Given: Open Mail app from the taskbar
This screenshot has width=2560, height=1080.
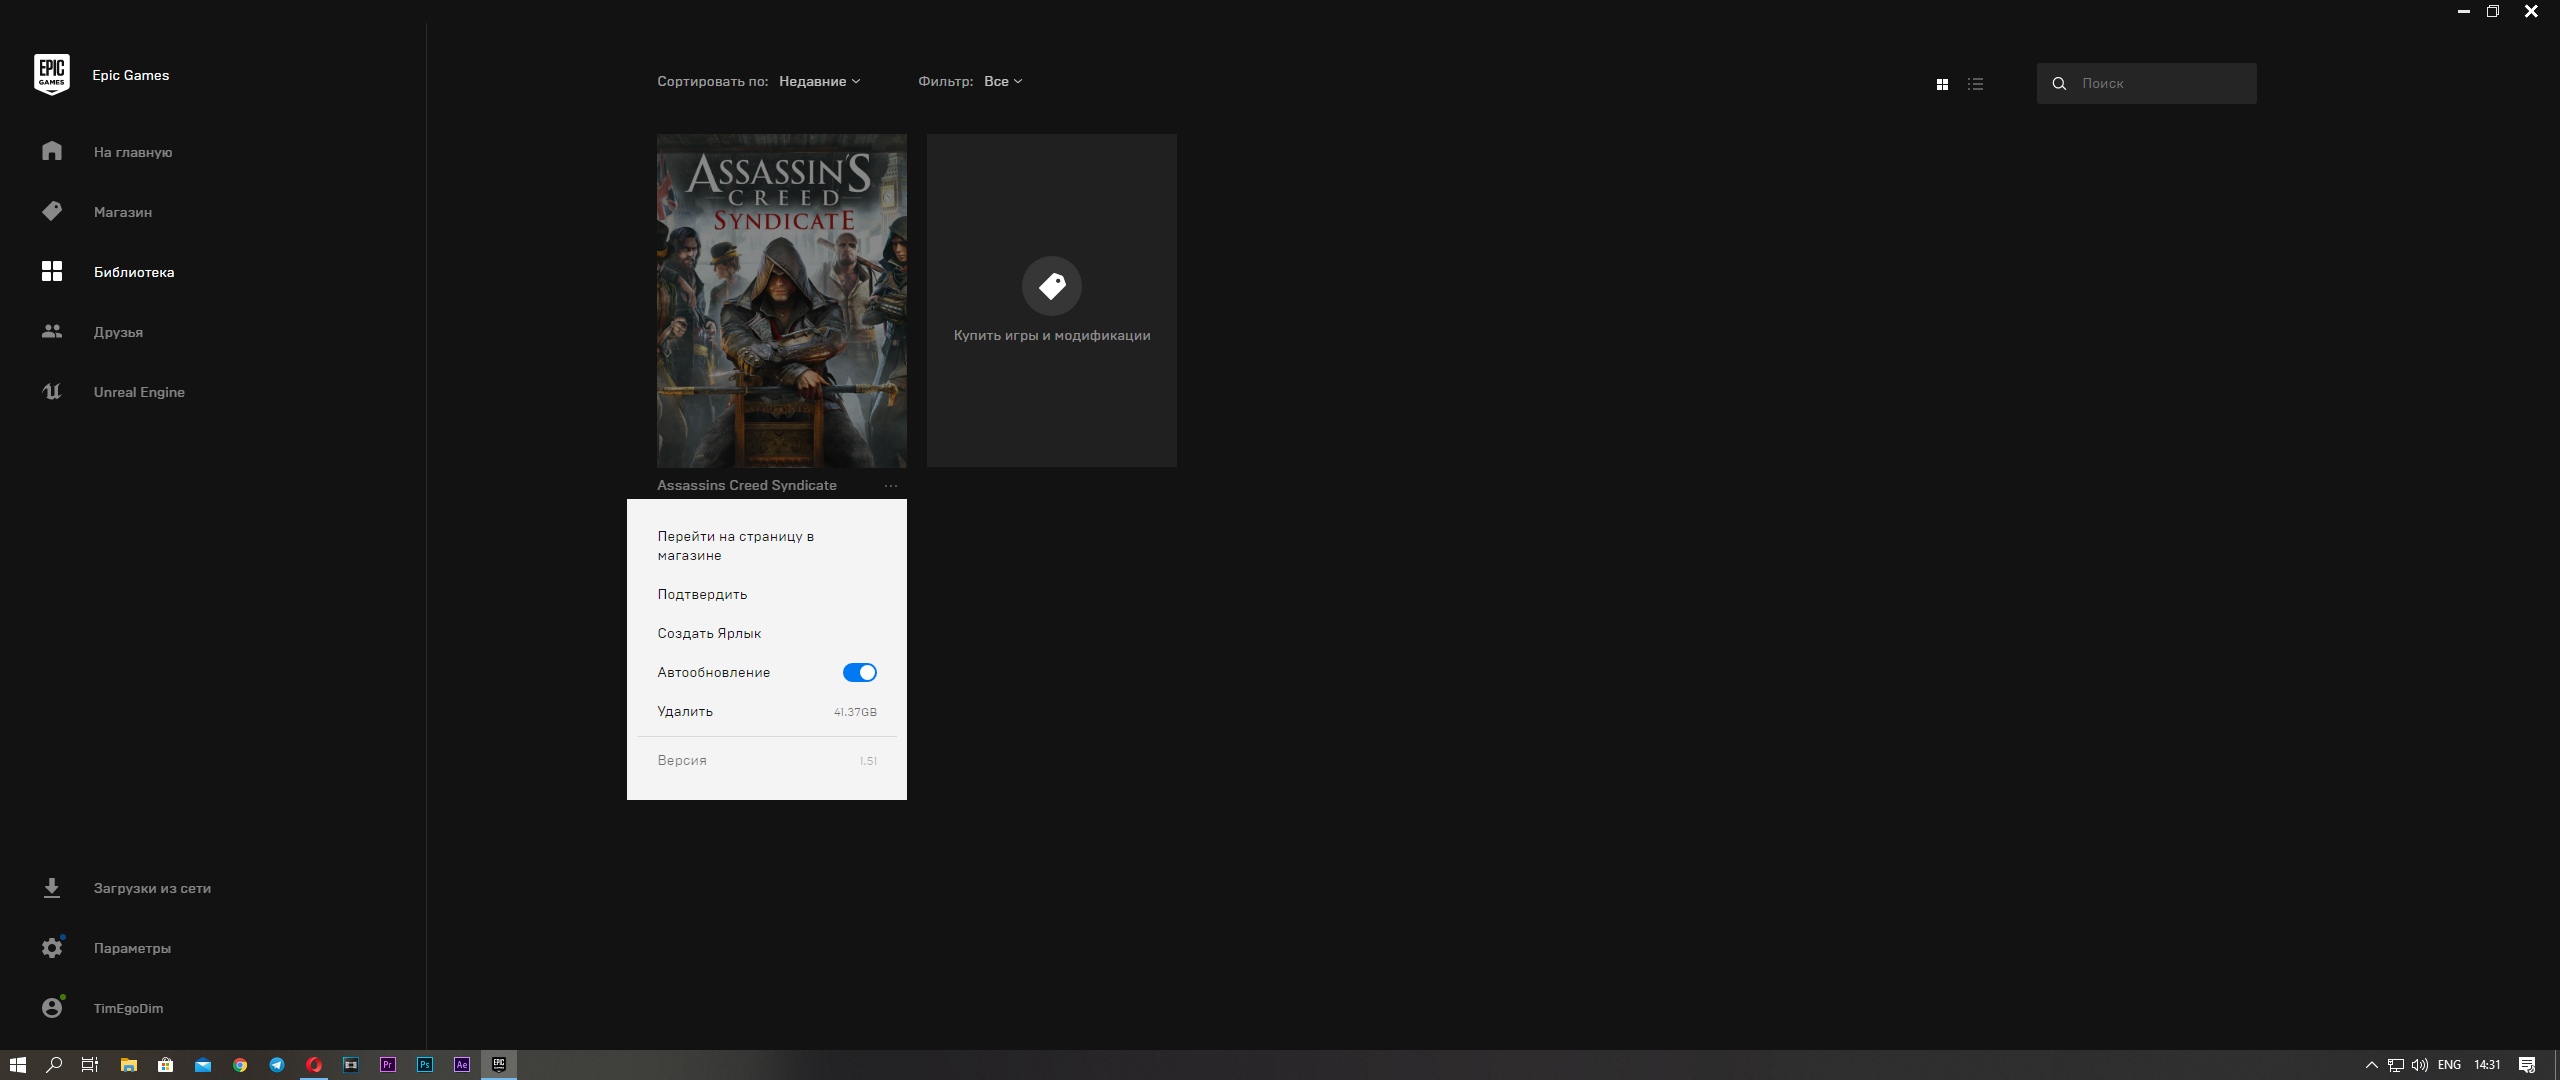Looking at the screenshot, I should pos(203,1065).
